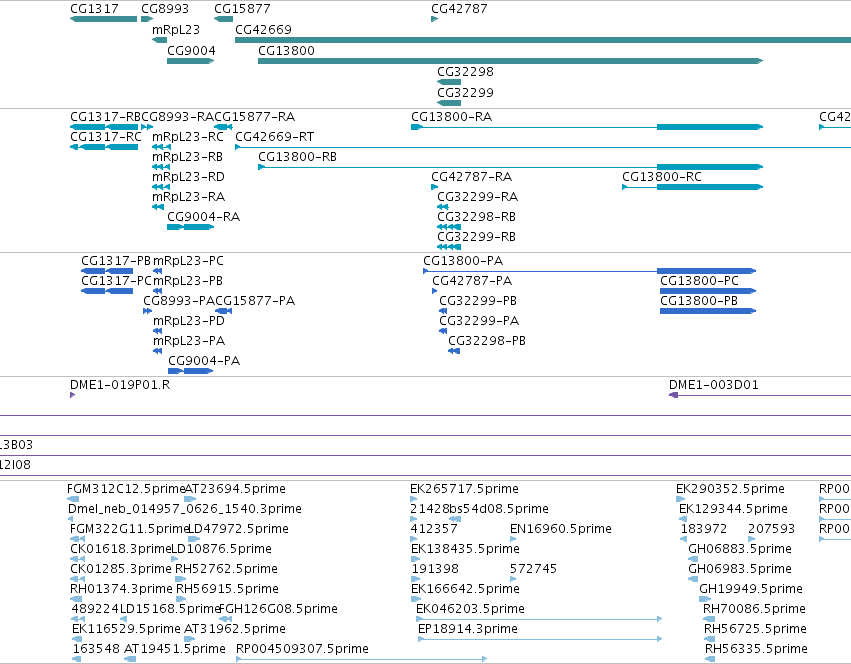Screen dimensions: 851x664
Task: Select transcript CG13800-RB
Action: click(297, 157)
